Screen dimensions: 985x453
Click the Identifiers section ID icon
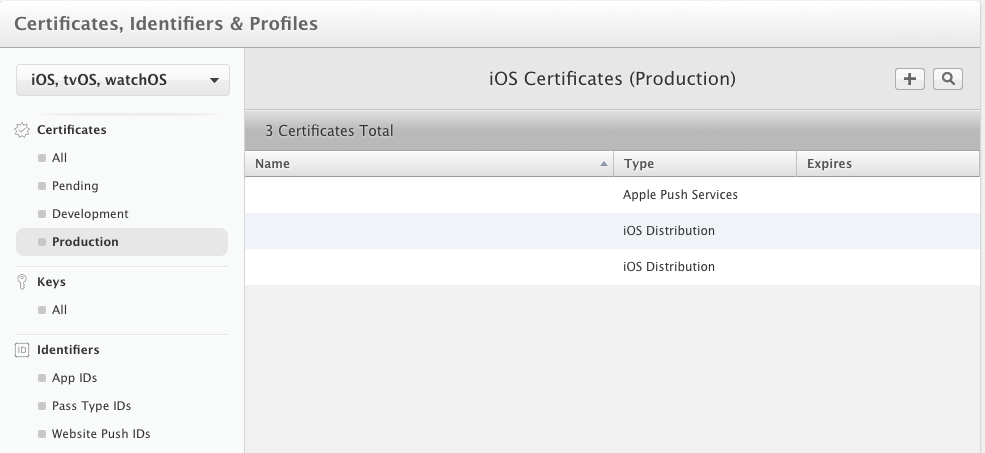(22, 350)
